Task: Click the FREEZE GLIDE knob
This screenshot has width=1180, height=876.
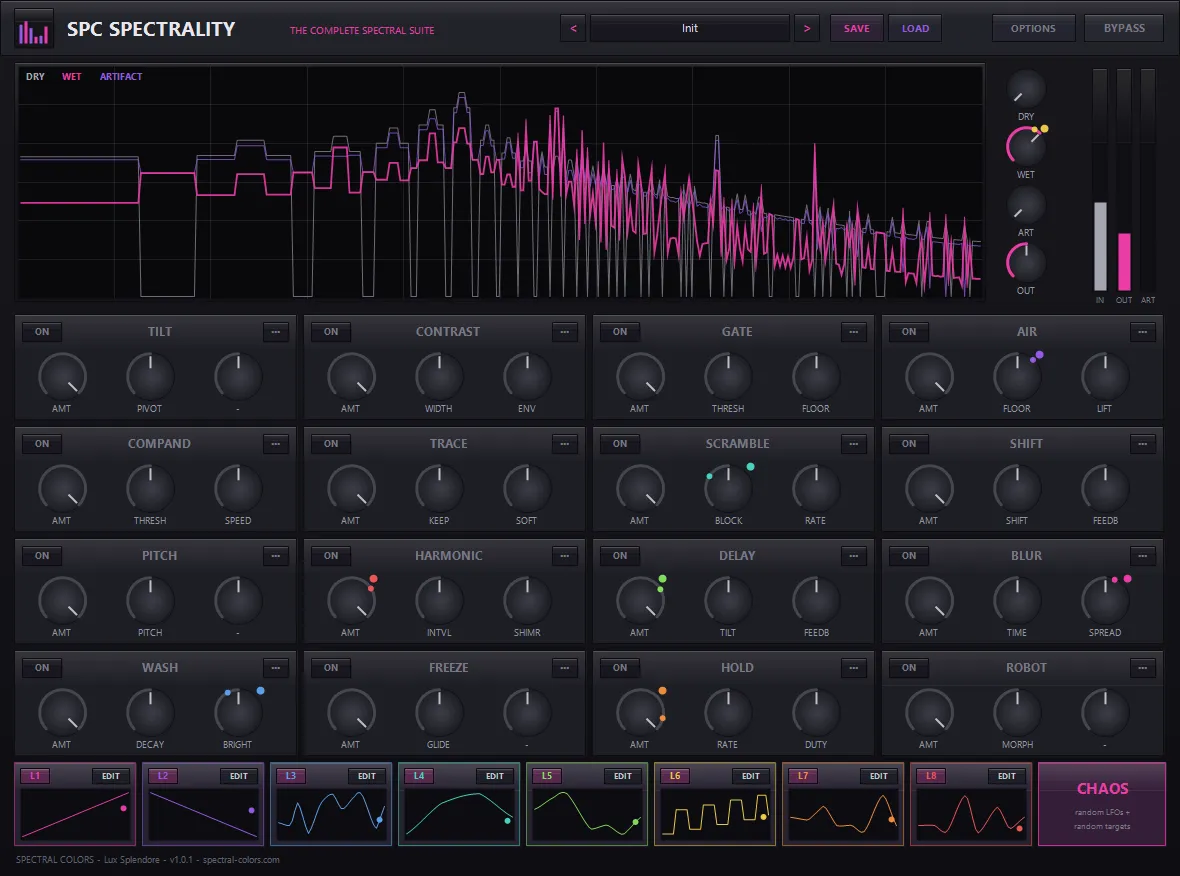Action: click(x=439, y=713)
